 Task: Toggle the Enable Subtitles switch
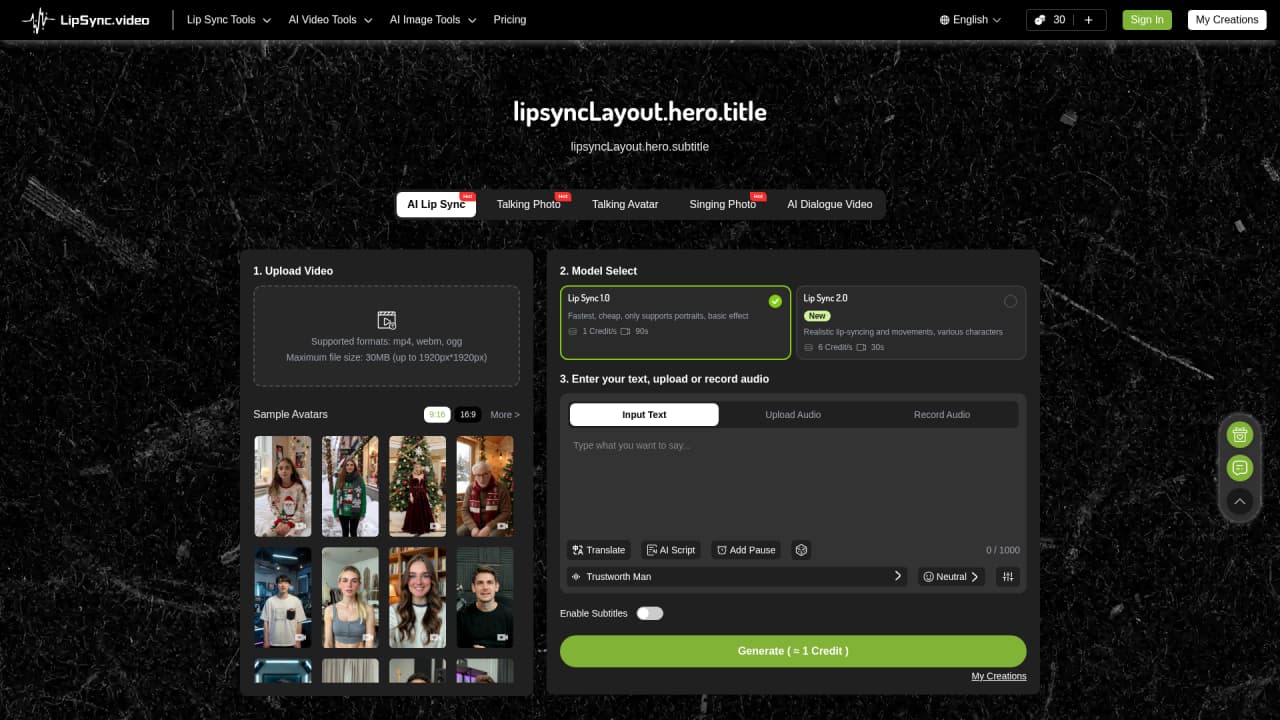click(x=650, y=613)
